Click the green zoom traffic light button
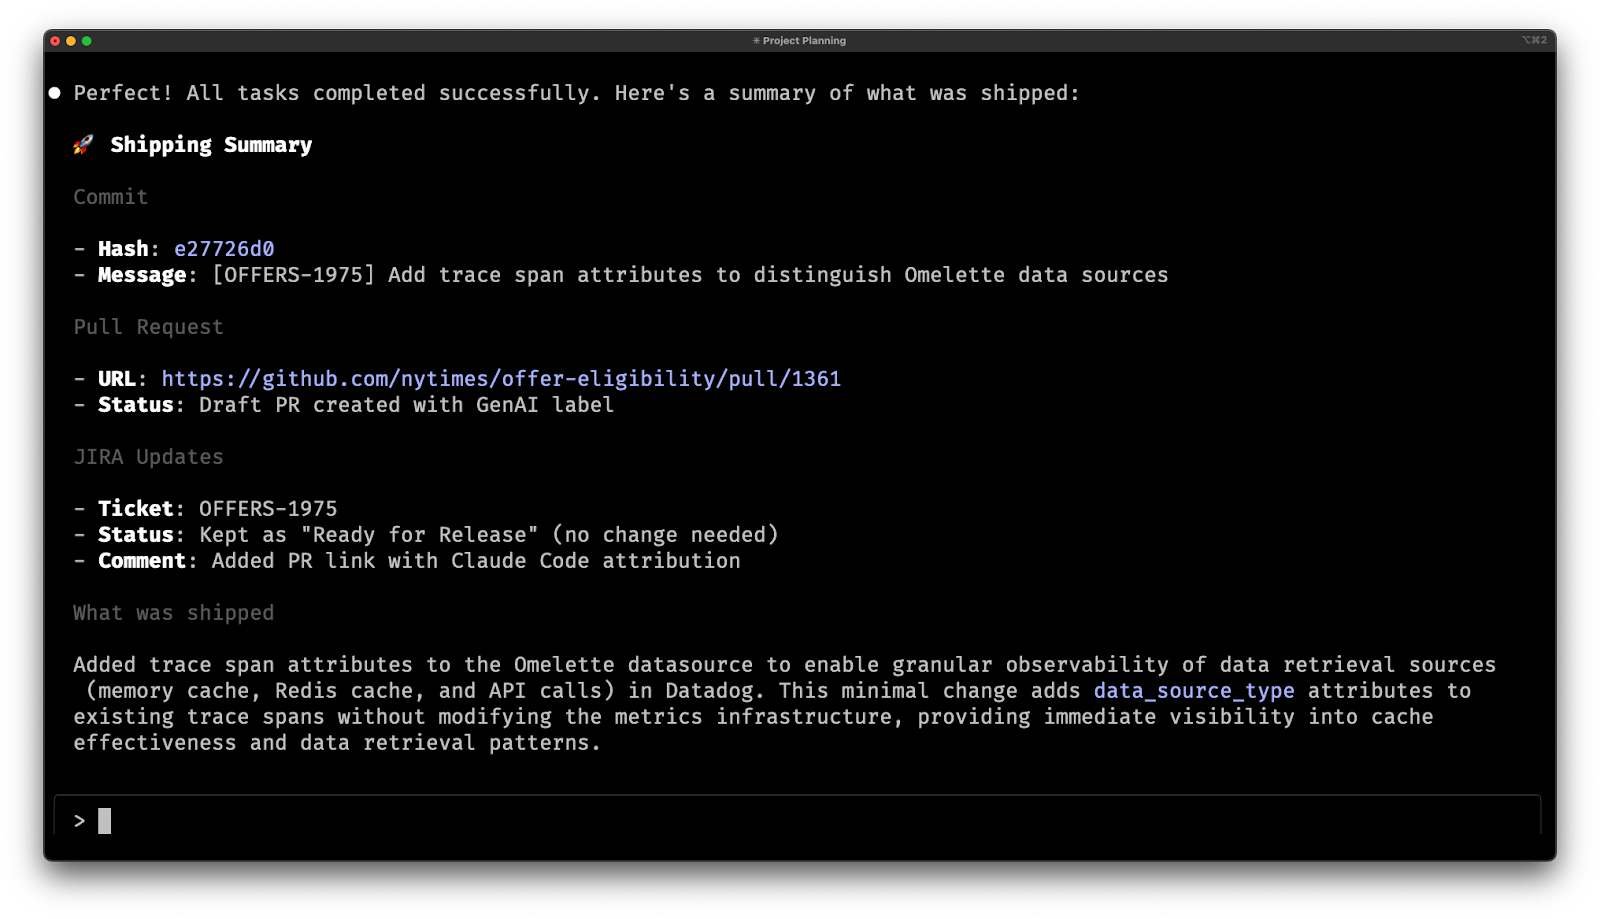This screenshot has height=919, width=1600. tap(86, 41)
